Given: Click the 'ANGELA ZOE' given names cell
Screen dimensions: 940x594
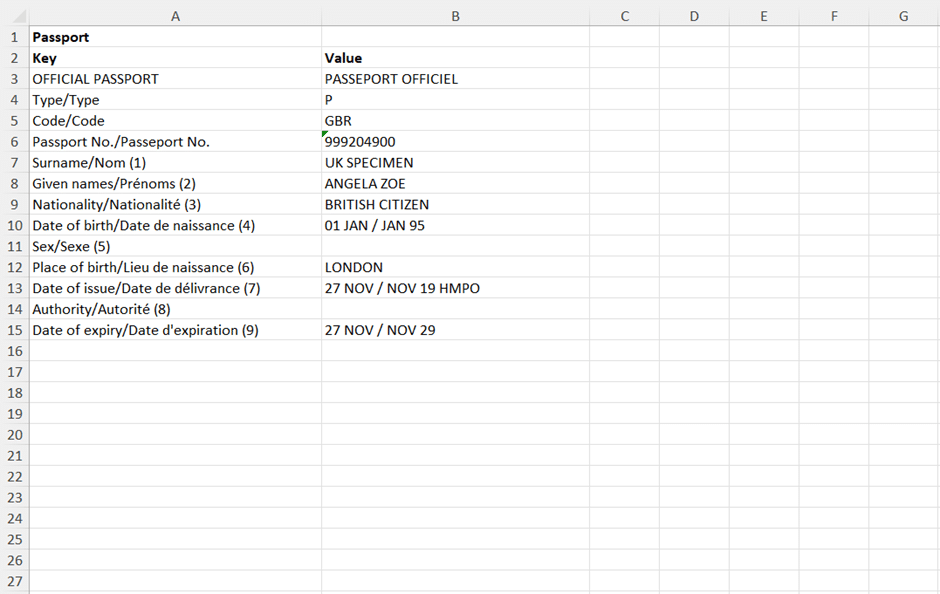Looking at the screenshot, I should [455, 184].
